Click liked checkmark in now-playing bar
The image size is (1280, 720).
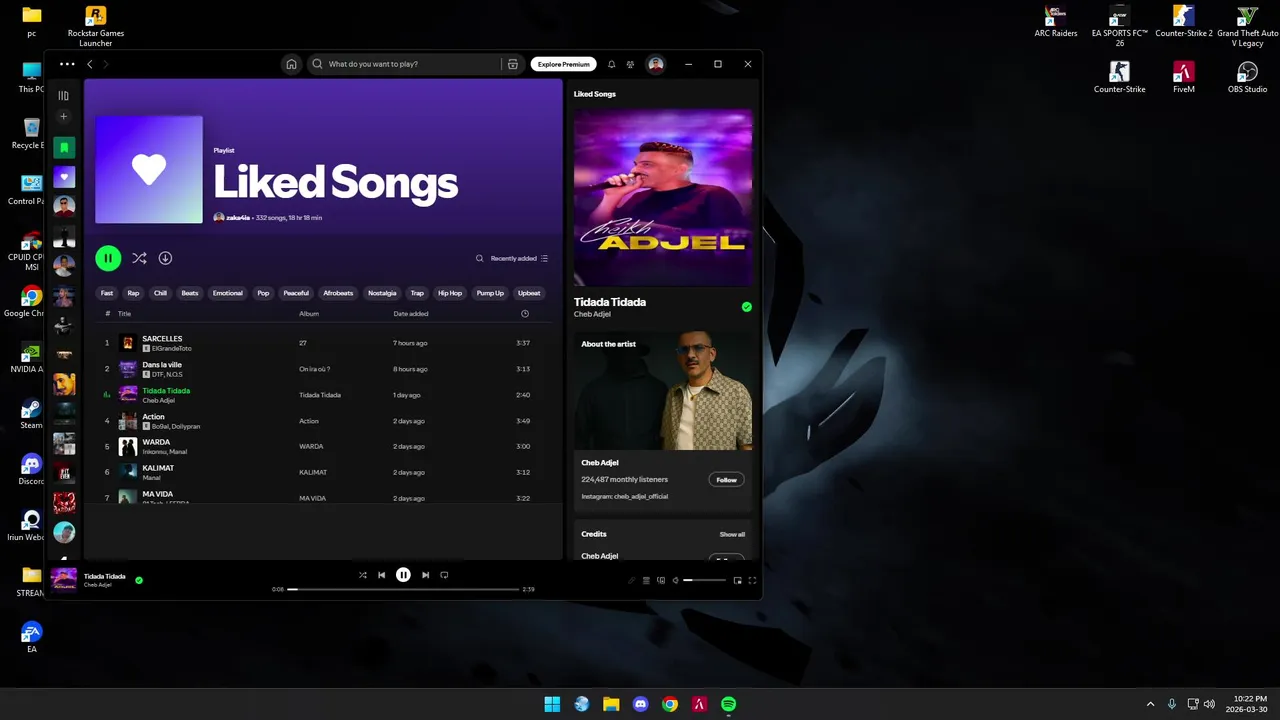click(x=139, y=580)
